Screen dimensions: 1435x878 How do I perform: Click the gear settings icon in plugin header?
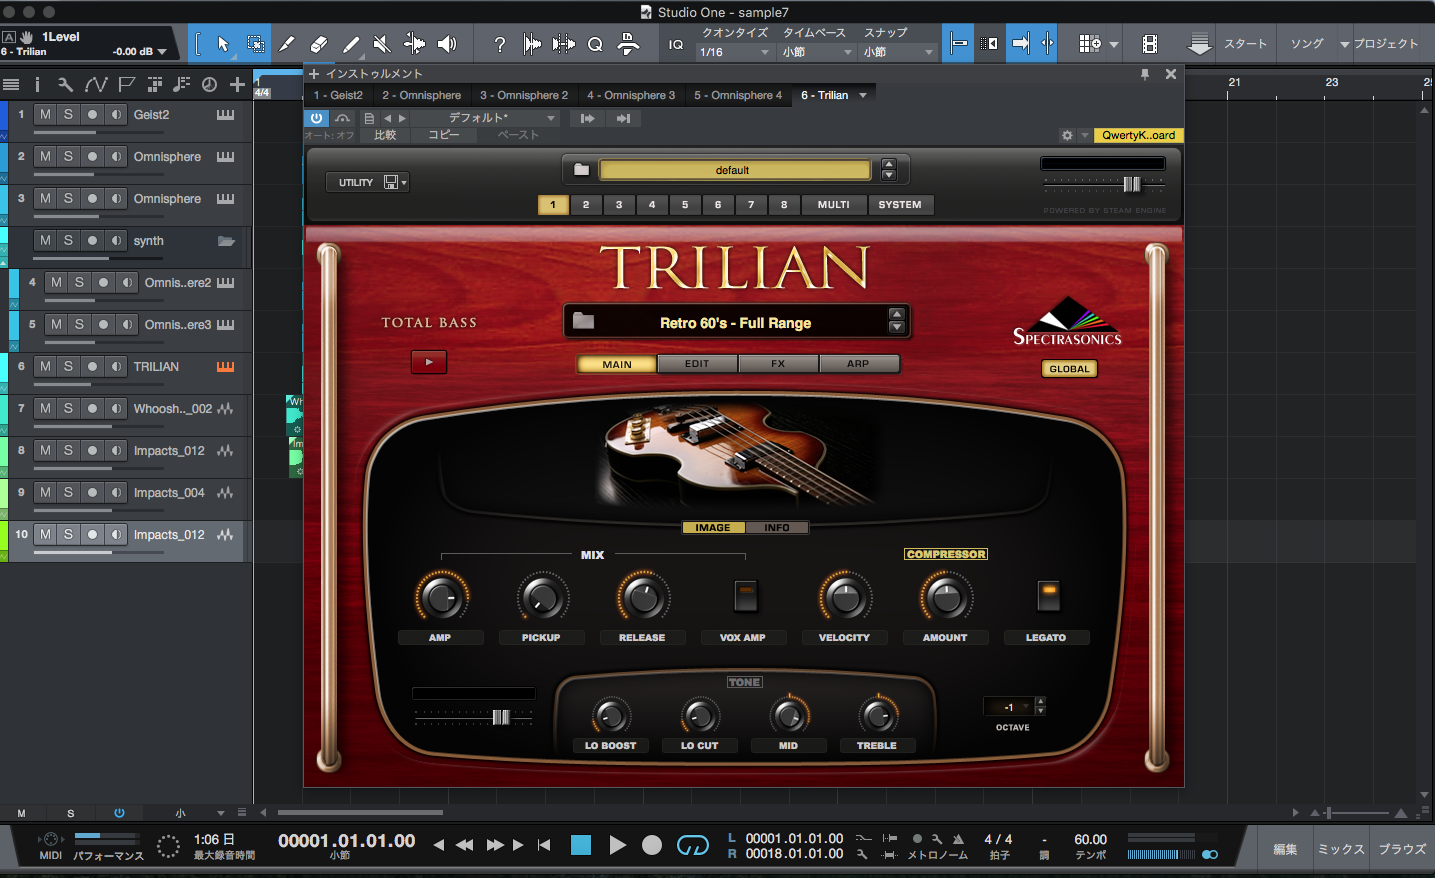[x=1067, y=135]
